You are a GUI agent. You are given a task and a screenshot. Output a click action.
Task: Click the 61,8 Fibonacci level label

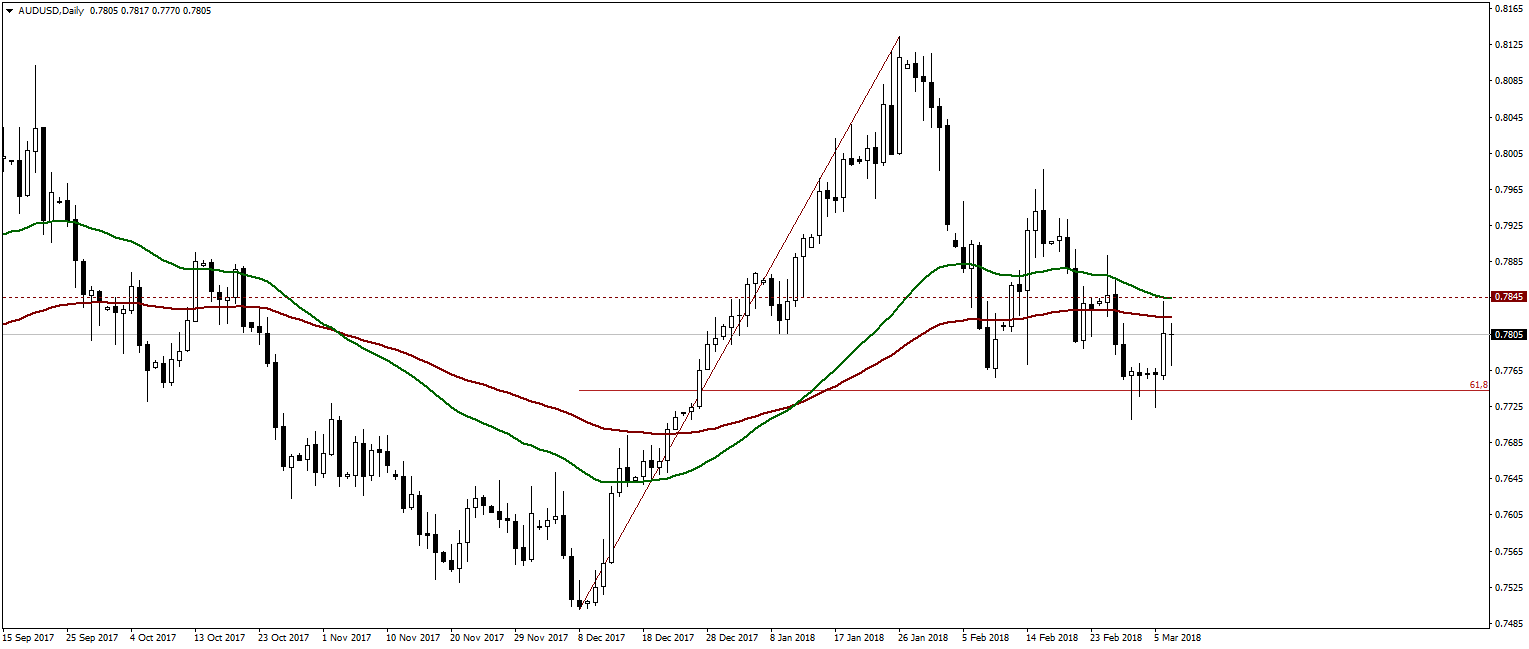pos(1478,384)
